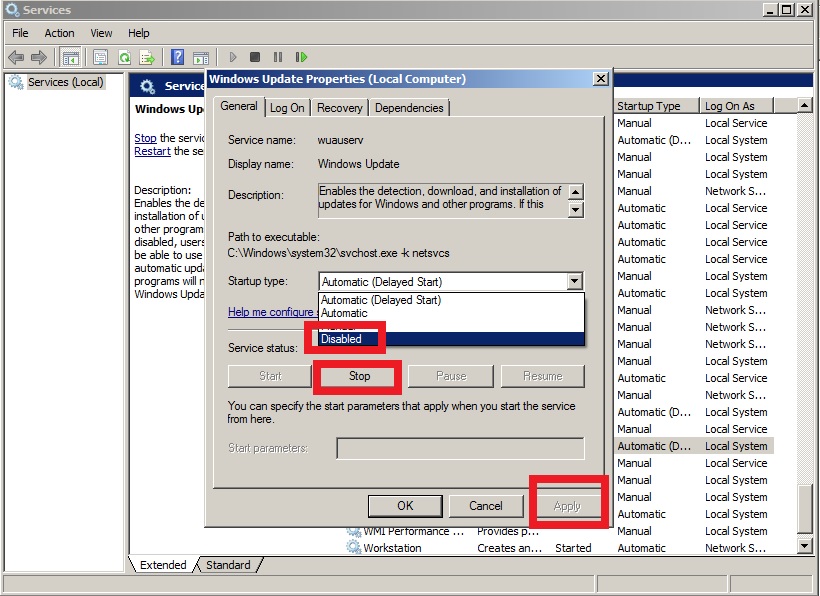Screen dimensions: 820x596
Task: Click the Stop the service link
Action: tap(145, 138)
